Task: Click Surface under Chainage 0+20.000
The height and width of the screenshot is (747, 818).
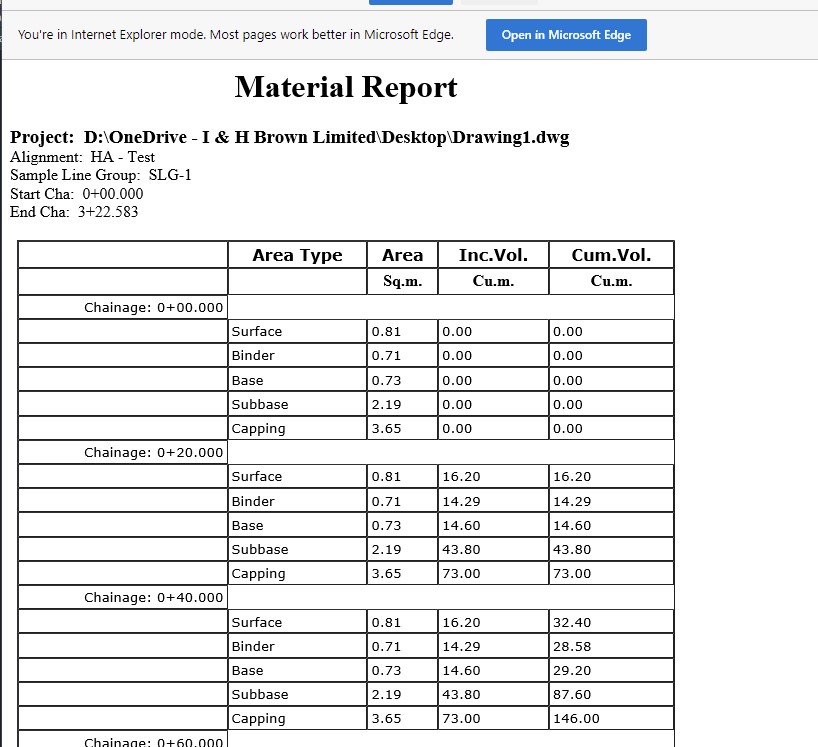Action: pyautogui.click(x=257, y=476)
